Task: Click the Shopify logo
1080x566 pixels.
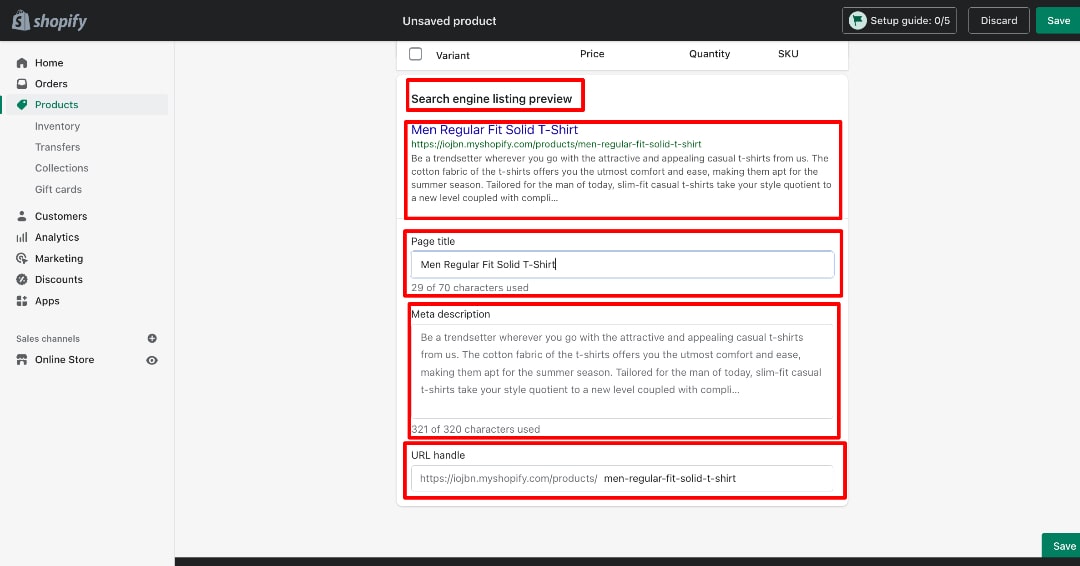Action: click(50, 21)
